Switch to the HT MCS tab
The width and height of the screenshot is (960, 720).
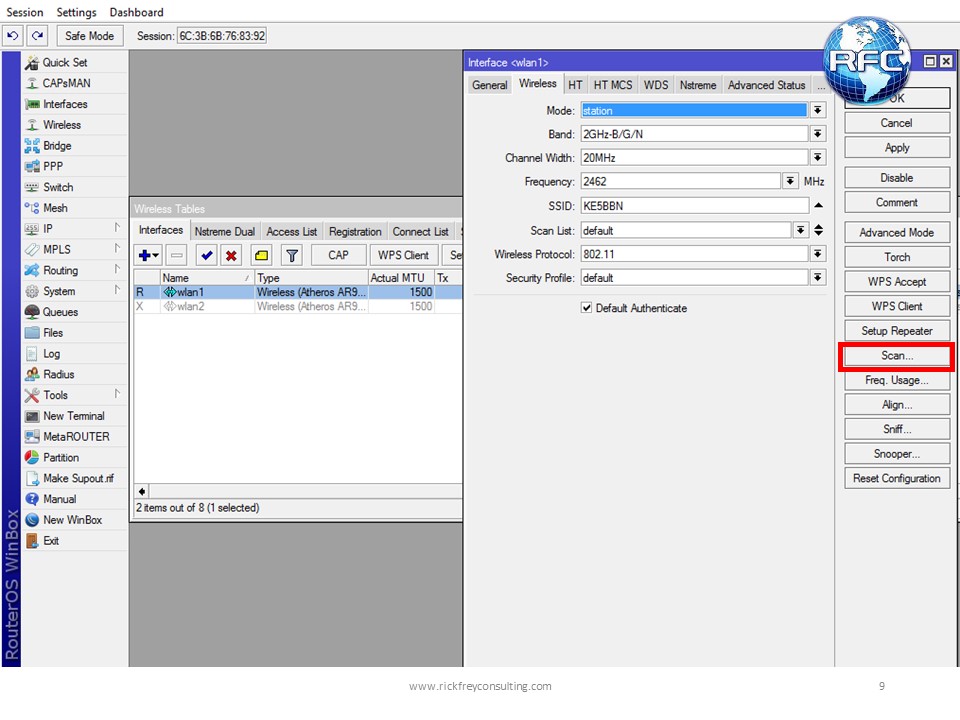coord(613,85)
